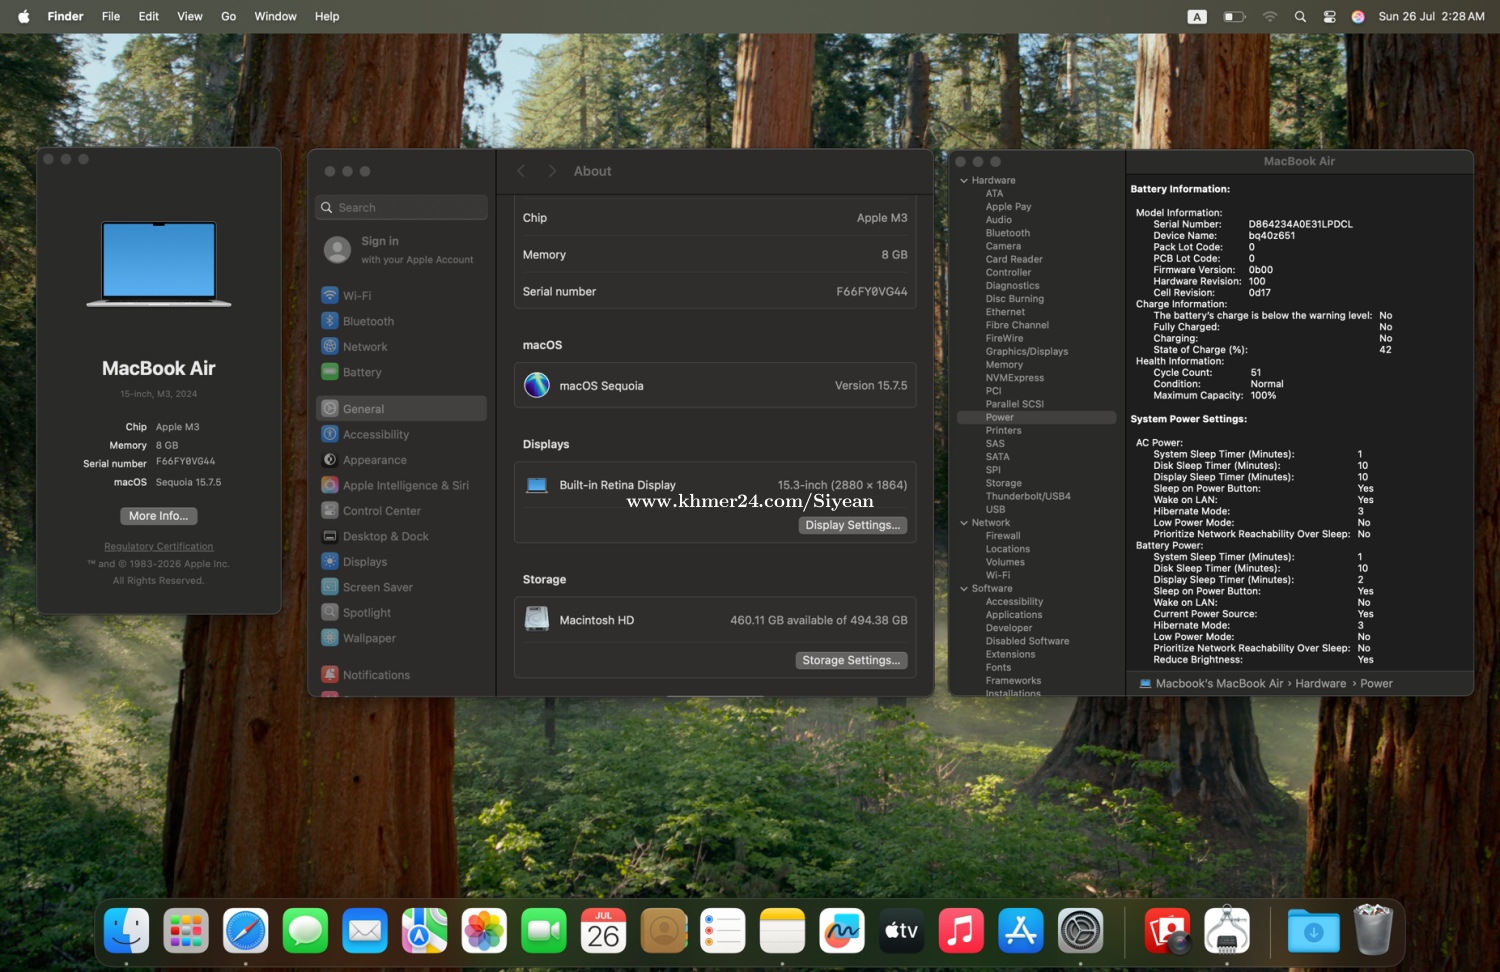This screenshot has height=972, width=1500.
Task: Select NVMExpress in System Information sidebar
Action: click(x=1015, y=378)
